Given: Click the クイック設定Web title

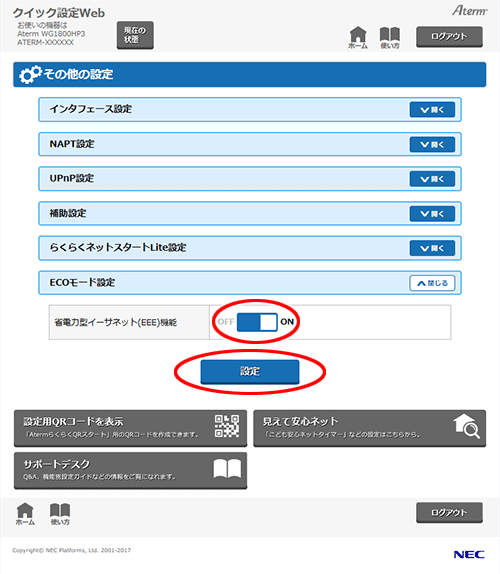Looking at the screenshot, I should click(x=59, y=13).
